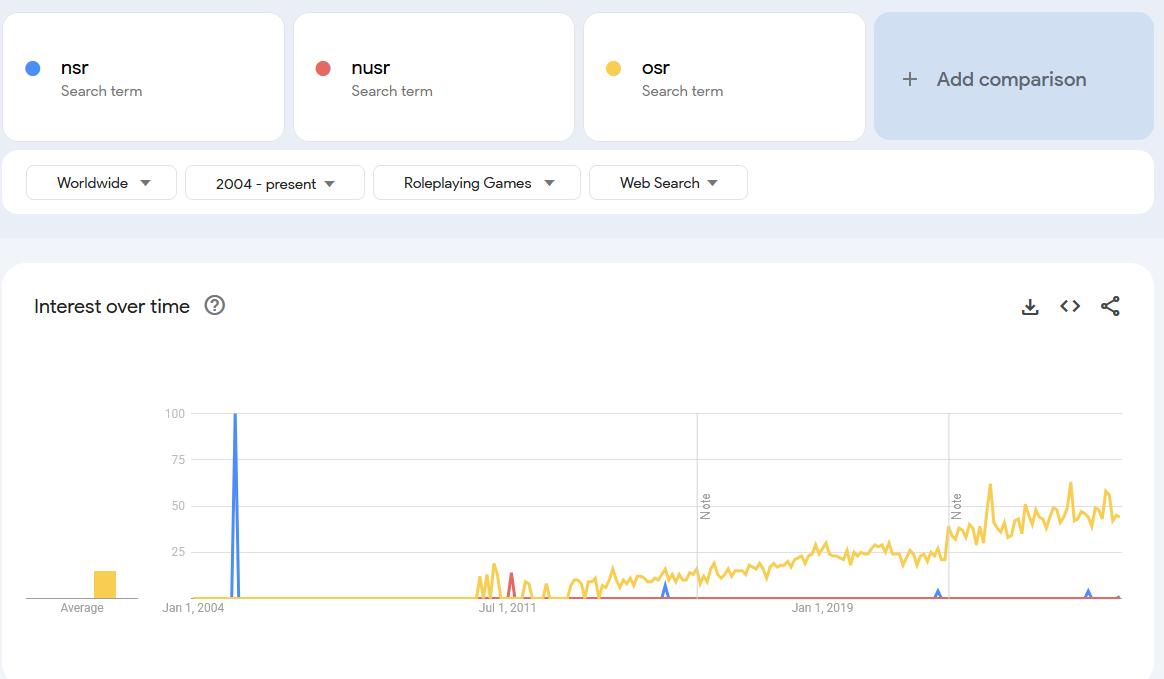Click the 75 y-axis label
The width and height of the screenshot is (1164, 679).
pos(177,460)
